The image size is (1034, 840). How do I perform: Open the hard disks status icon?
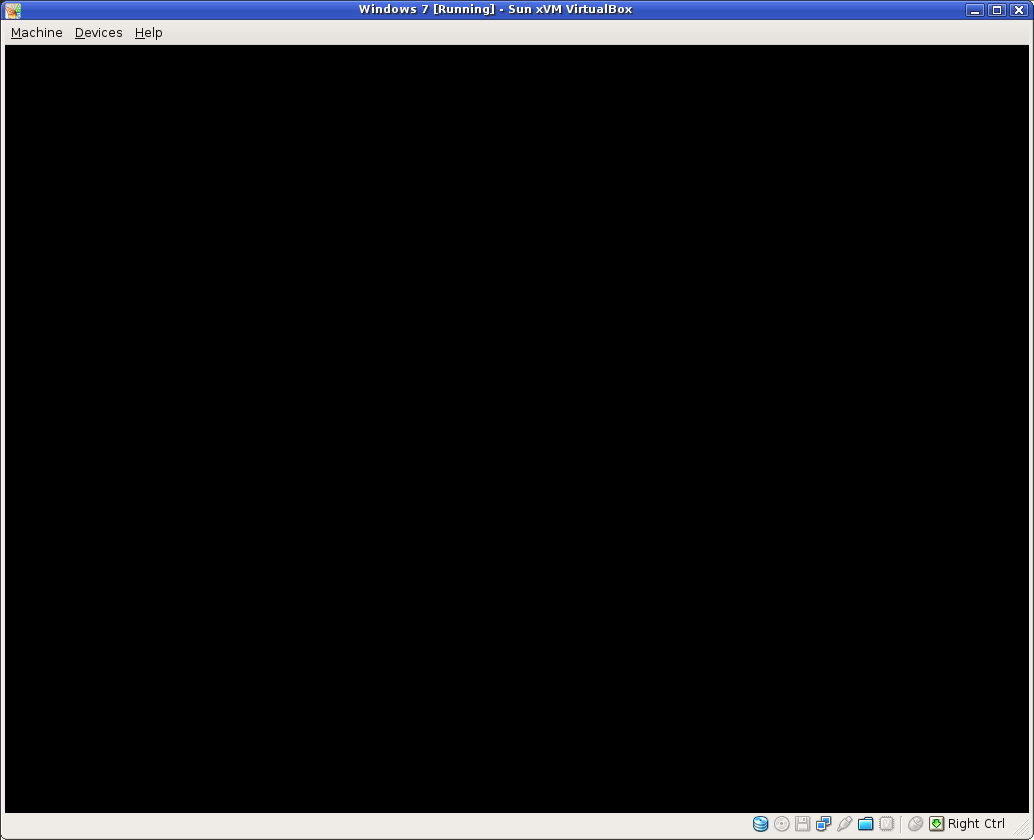coord(760,823)
